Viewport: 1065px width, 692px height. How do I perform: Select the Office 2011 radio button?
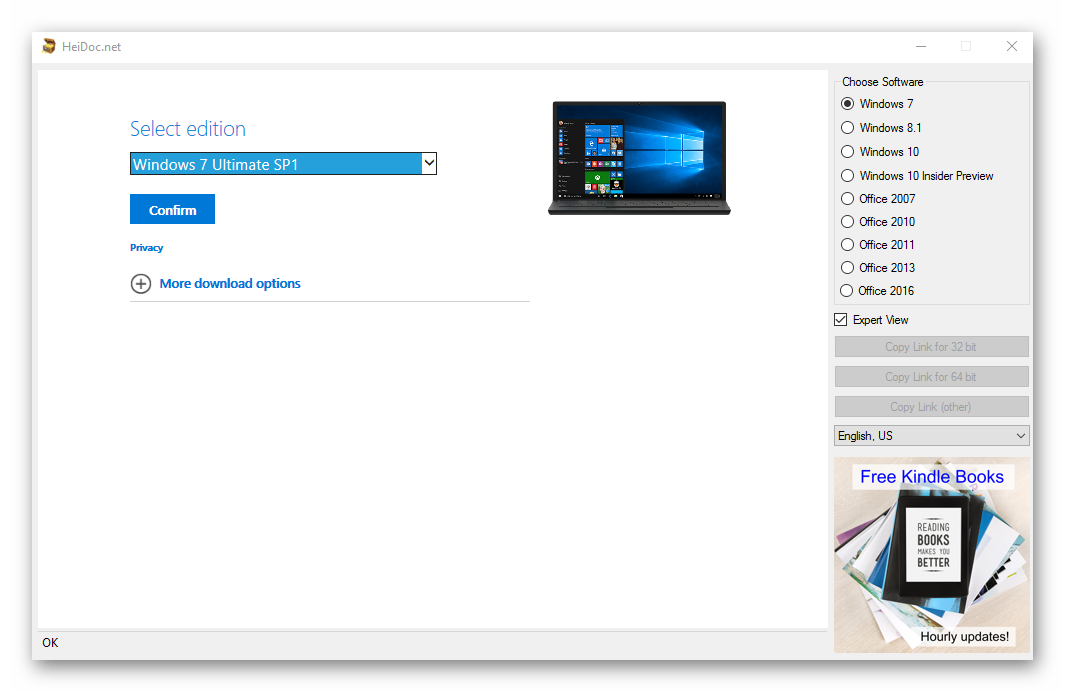click(848, 245)
